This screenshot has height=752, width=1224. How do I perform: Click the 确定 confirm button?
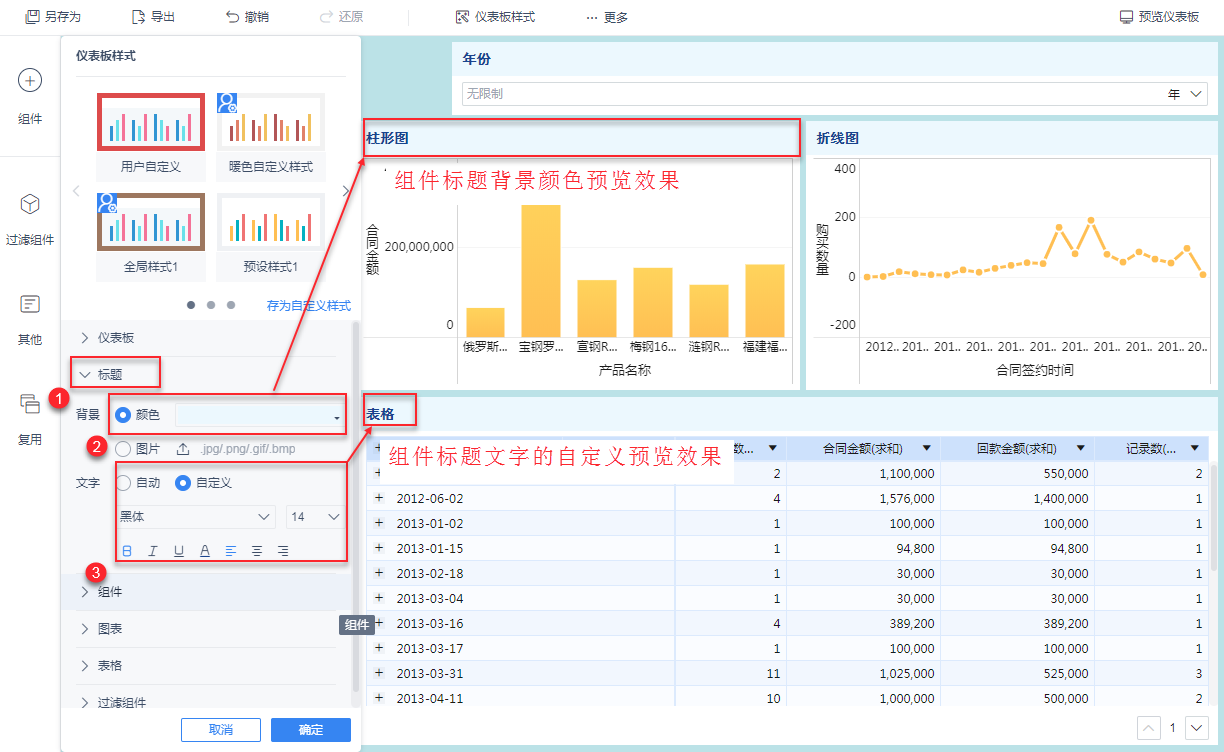(x=311, y=730)
